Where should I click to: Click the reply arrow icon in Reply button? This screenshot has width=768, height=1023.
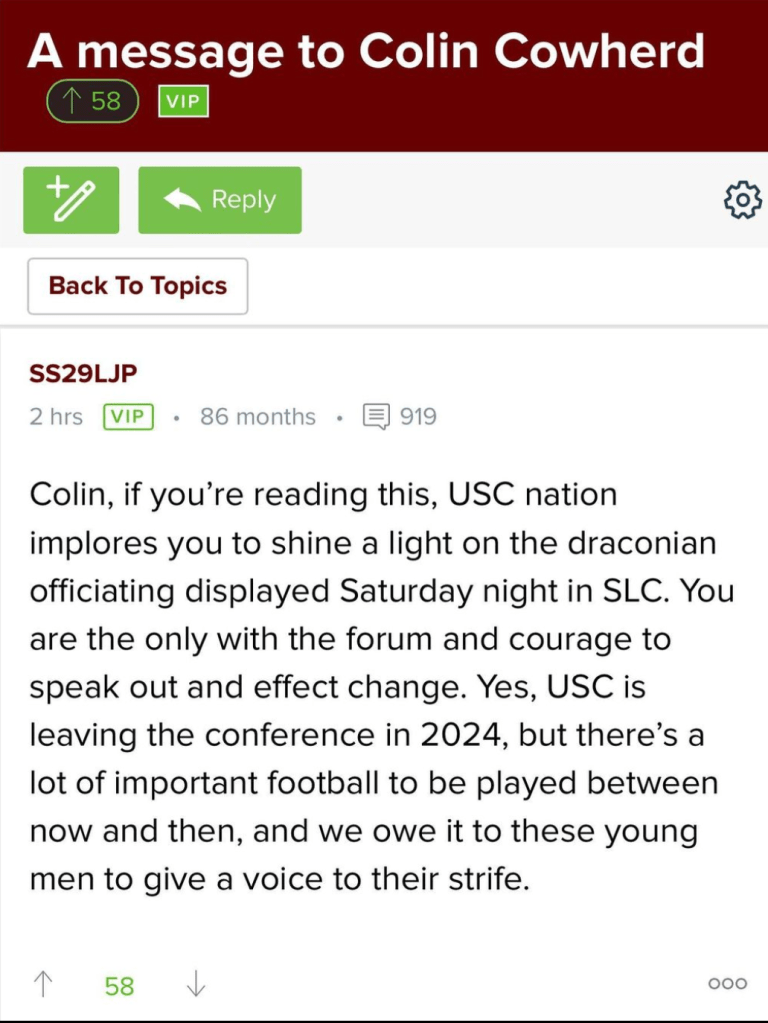182,200
